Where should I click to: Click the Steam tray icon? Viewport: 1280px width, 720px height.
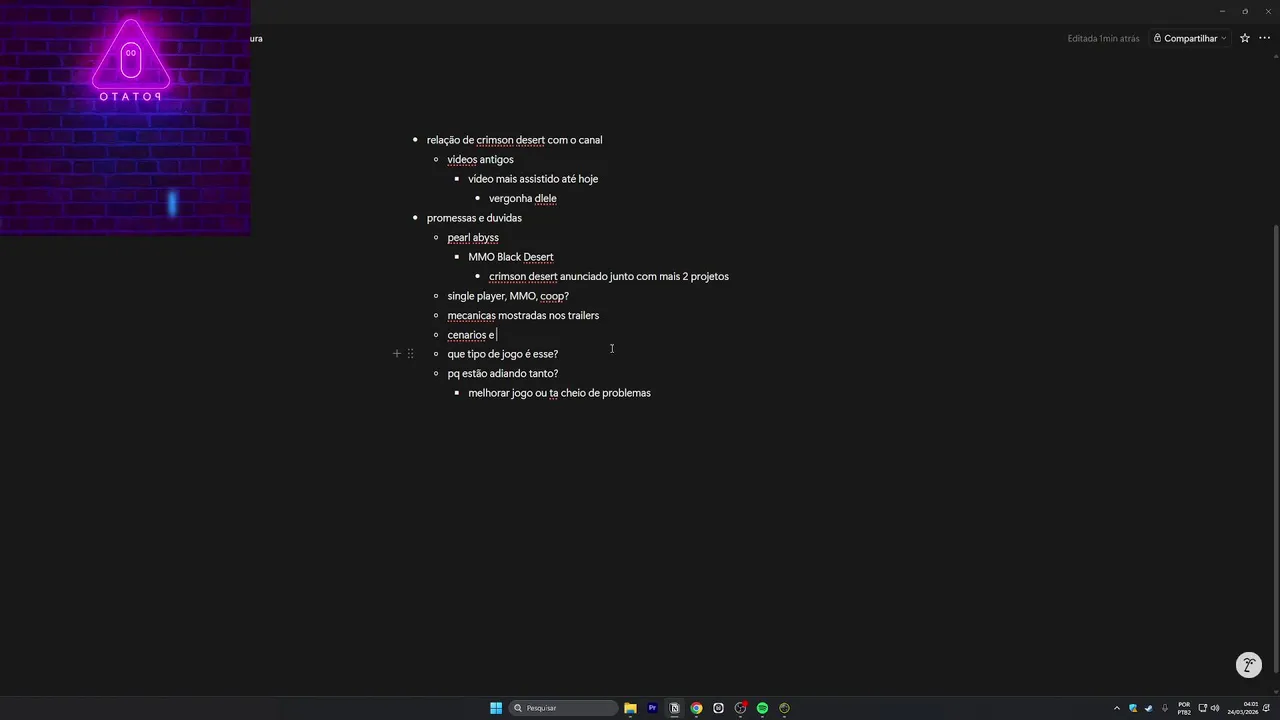click(1148, 708)
